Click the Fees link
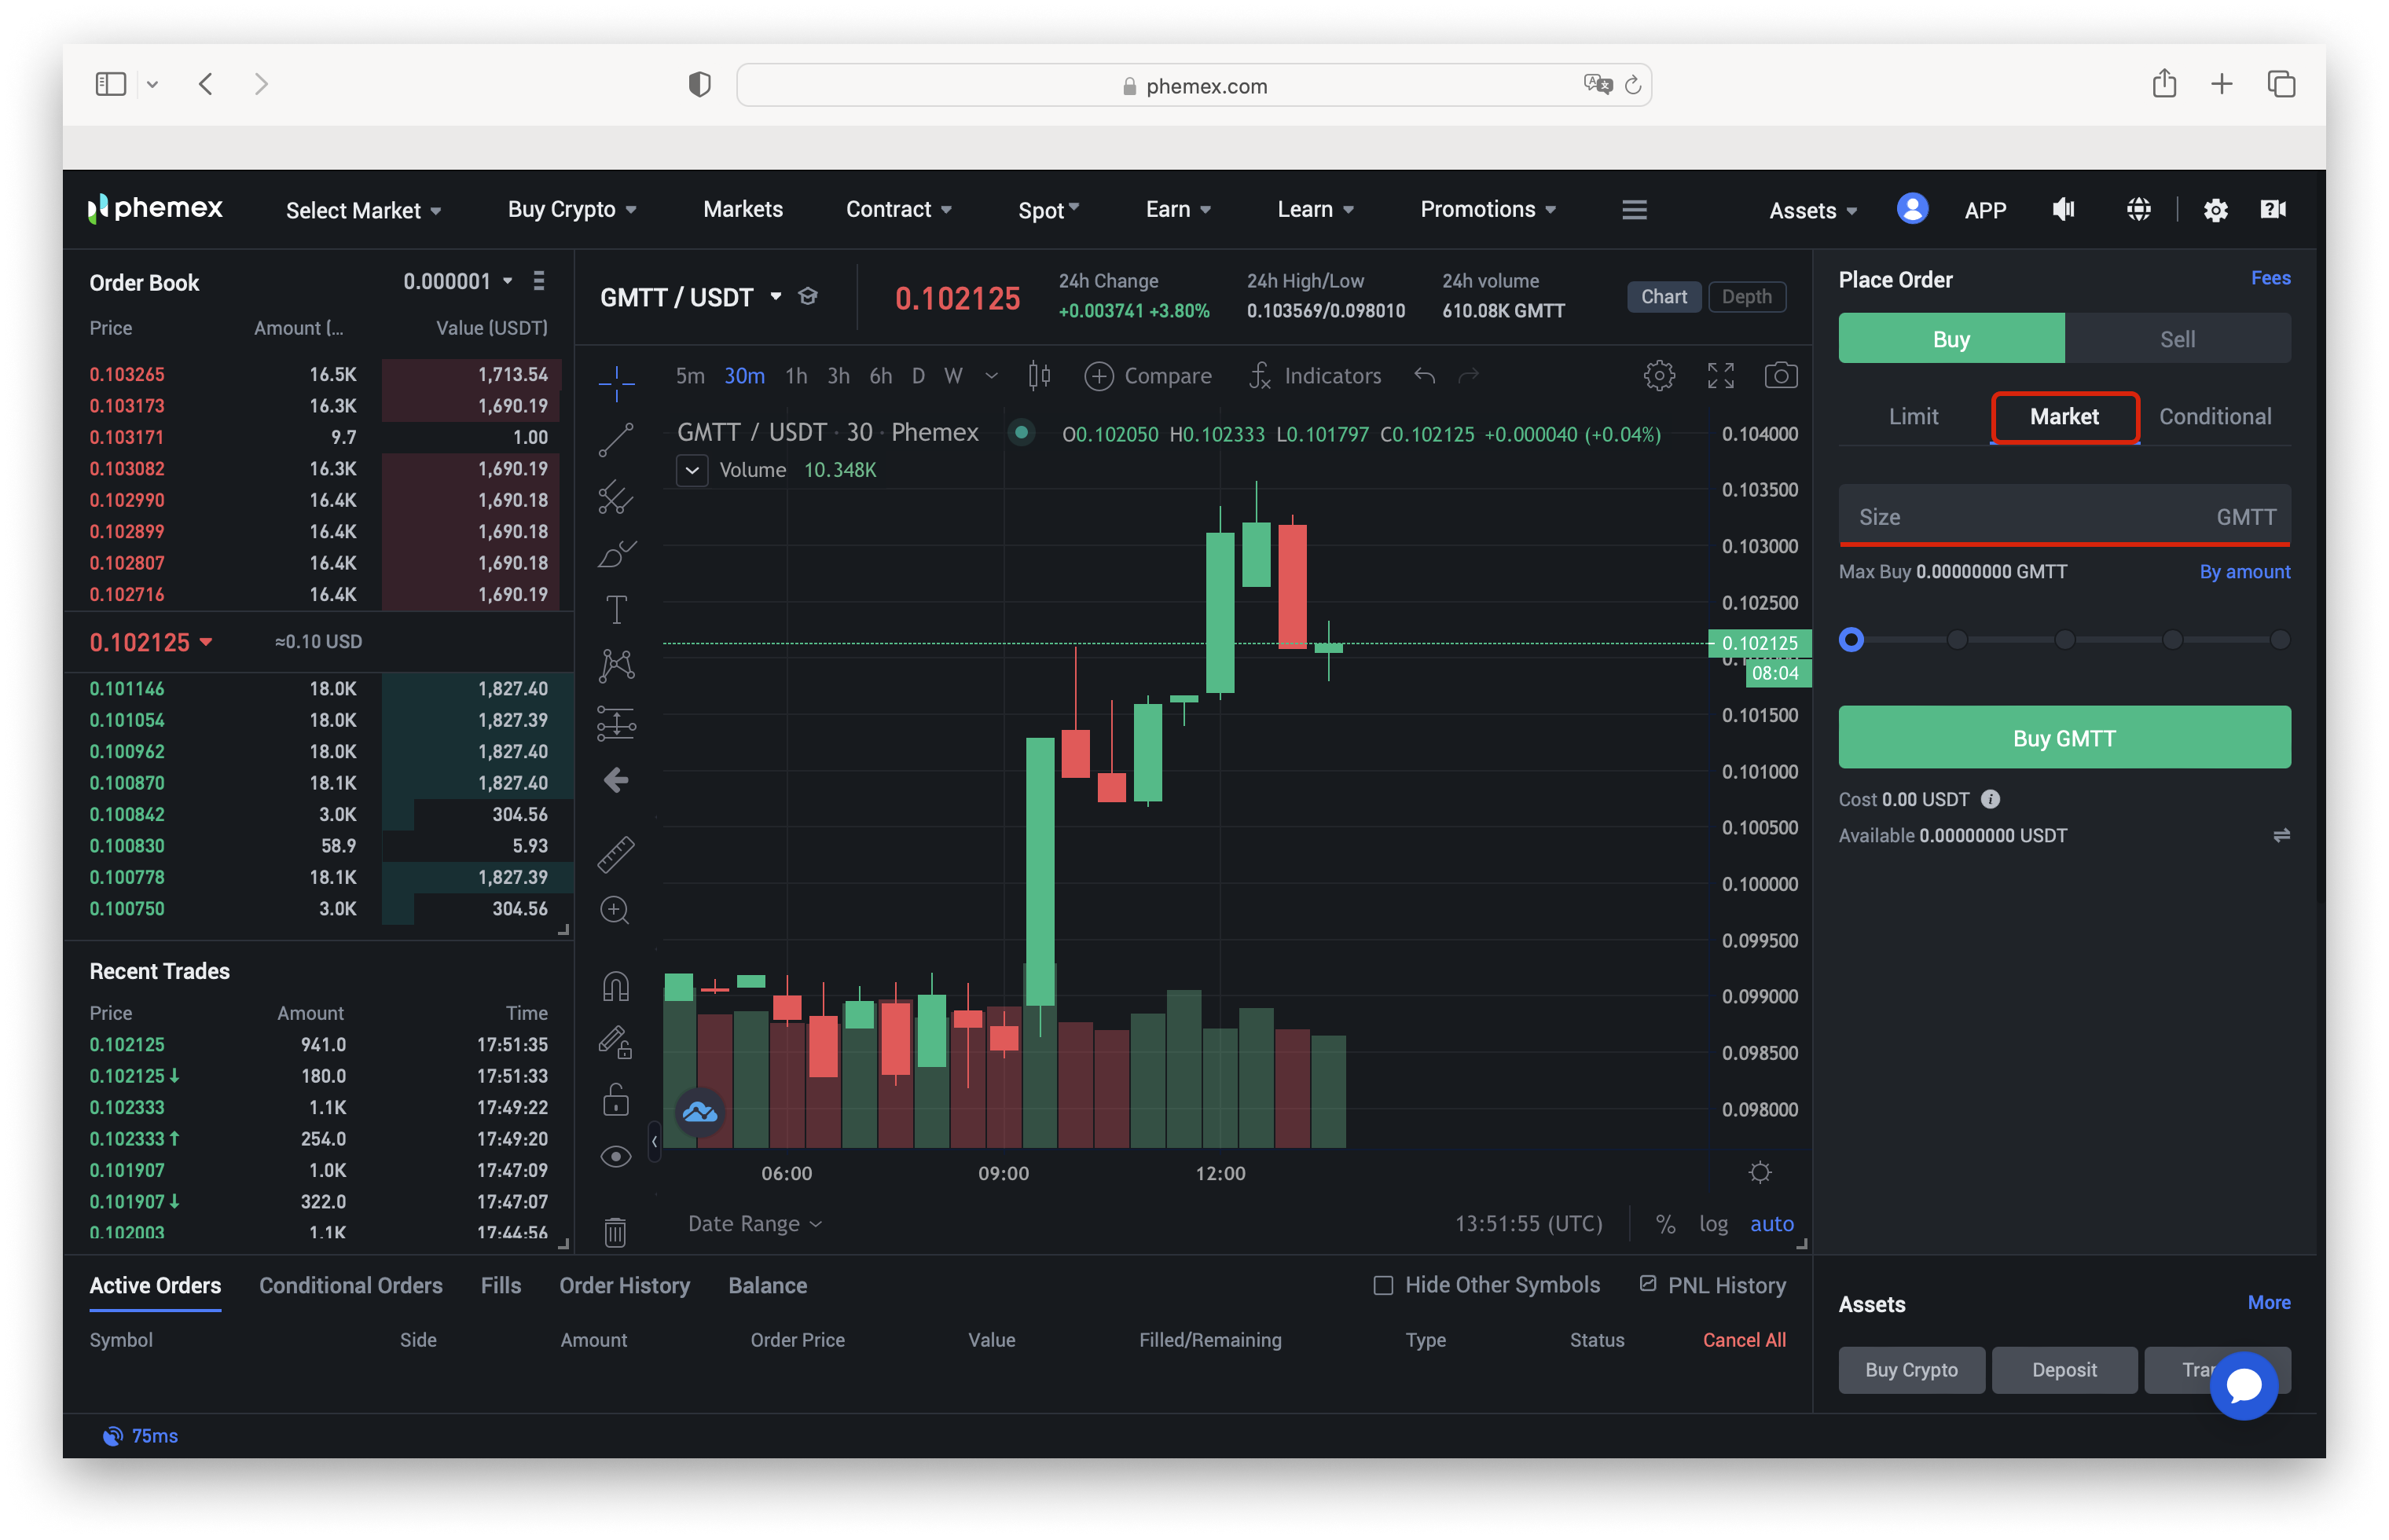This screenshot has width=2389, height=1540. click(2270, 278)
